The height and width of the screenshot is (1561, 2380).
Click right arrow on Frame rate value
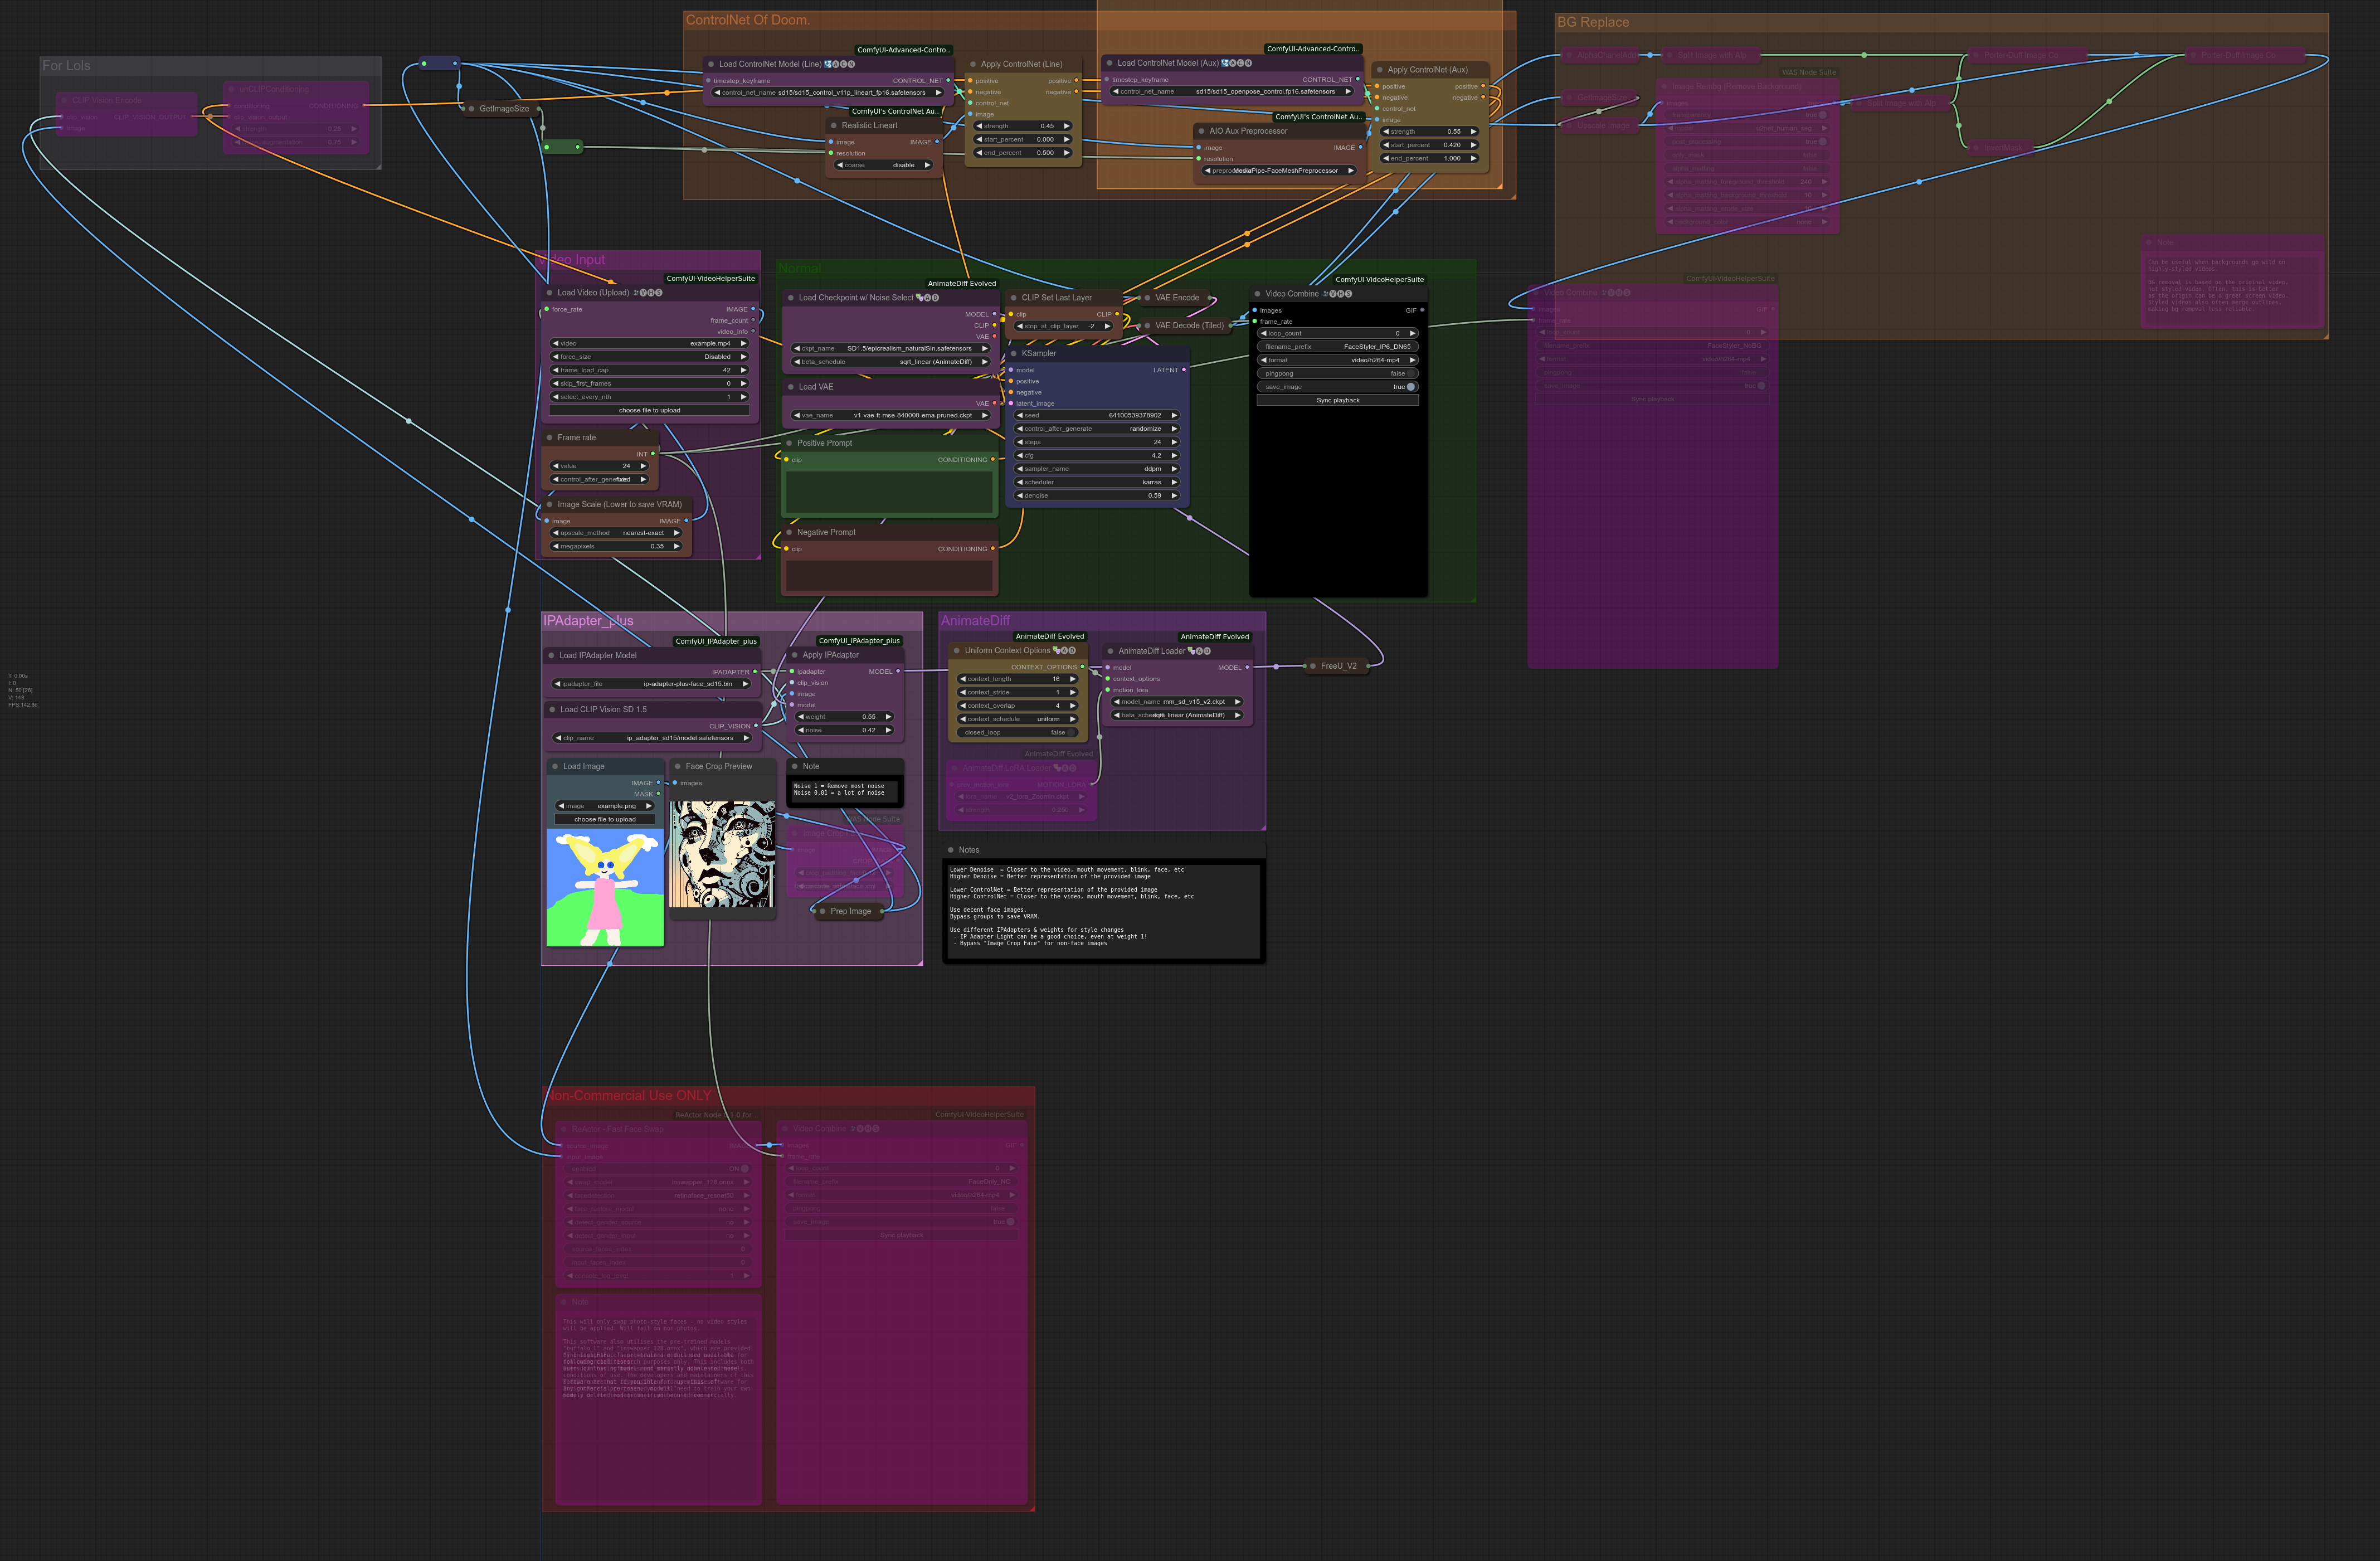[x=643, y=466]
